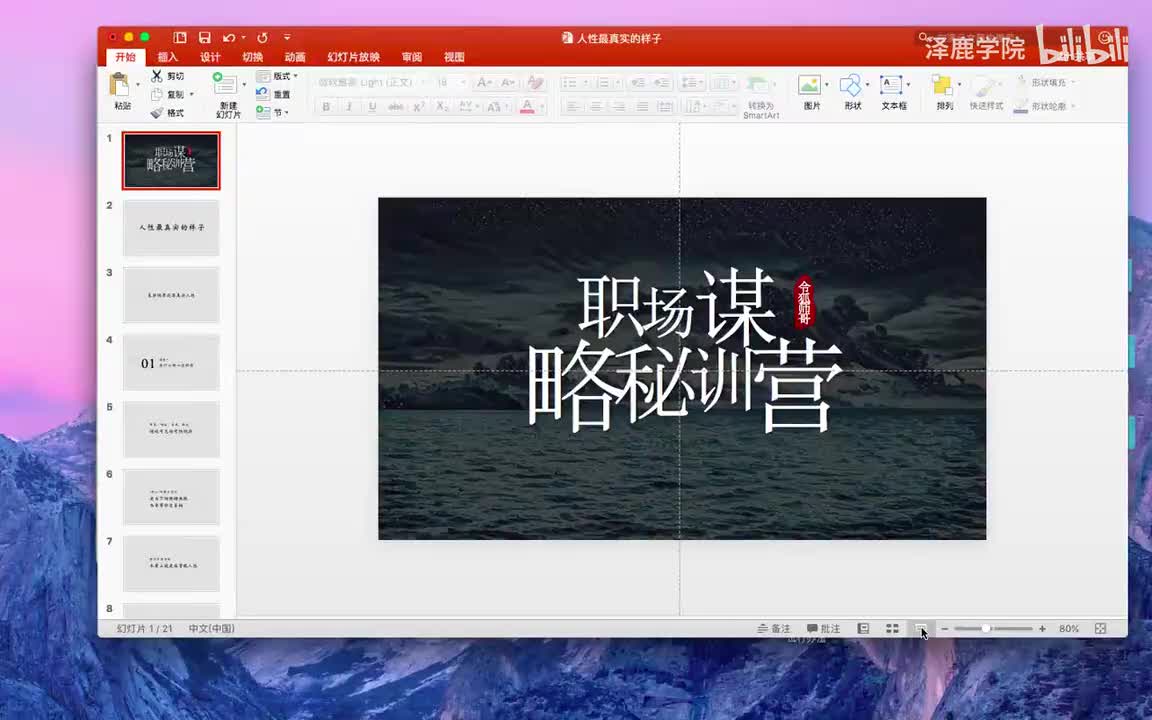The width and height of the screenshot is (1152, 720).
Task: Click the Redo/repeat arrow icon
Action: point(262,37)
